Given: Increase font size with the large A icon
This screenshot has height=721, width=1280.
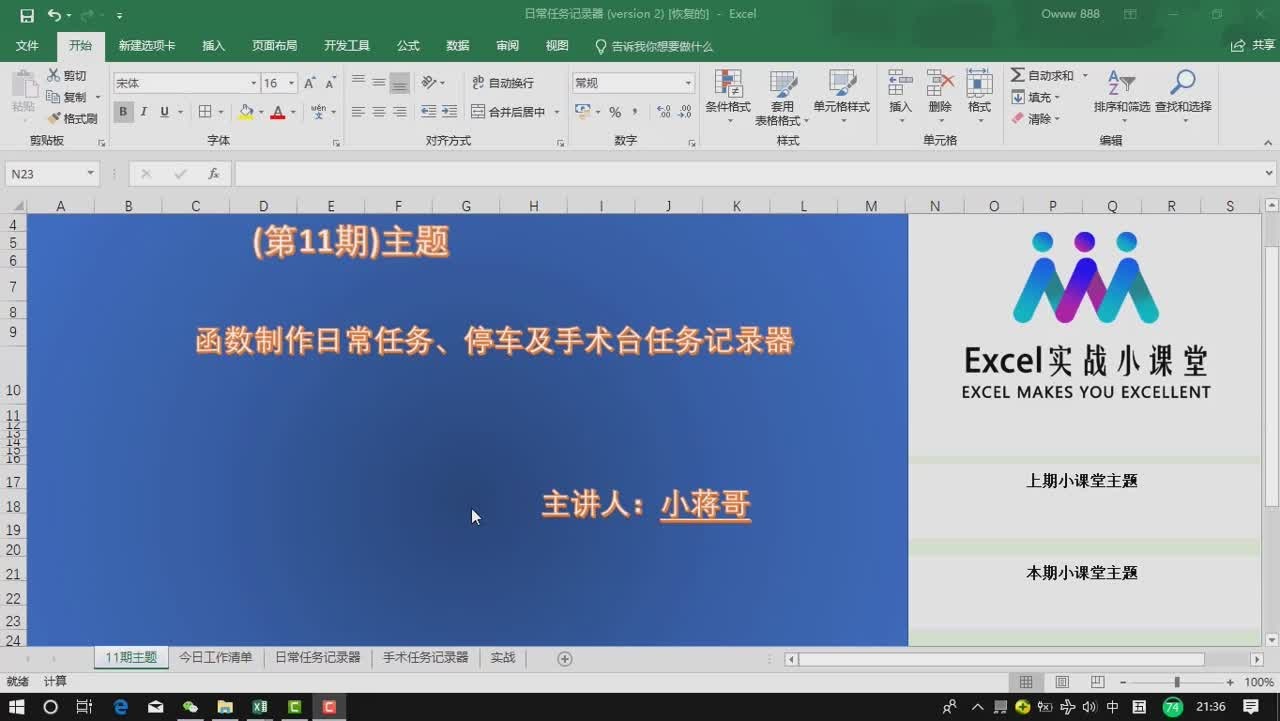Looking at the screenshot, I should coord(309,83).
